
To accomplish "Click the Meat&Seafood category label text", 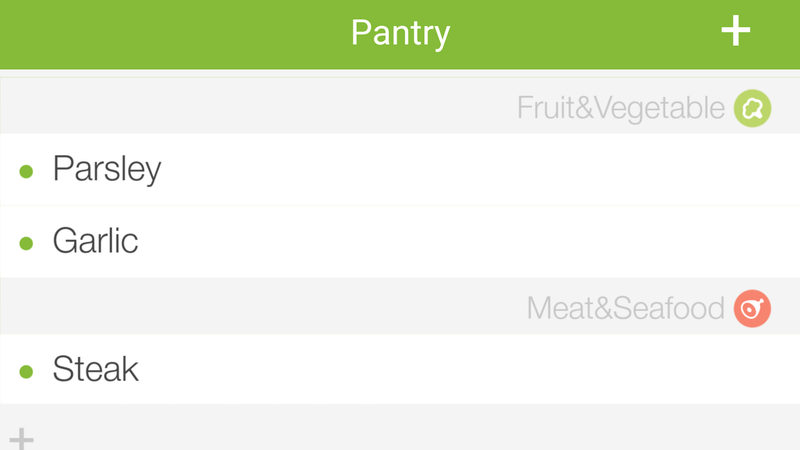I will tap(626, 309).
